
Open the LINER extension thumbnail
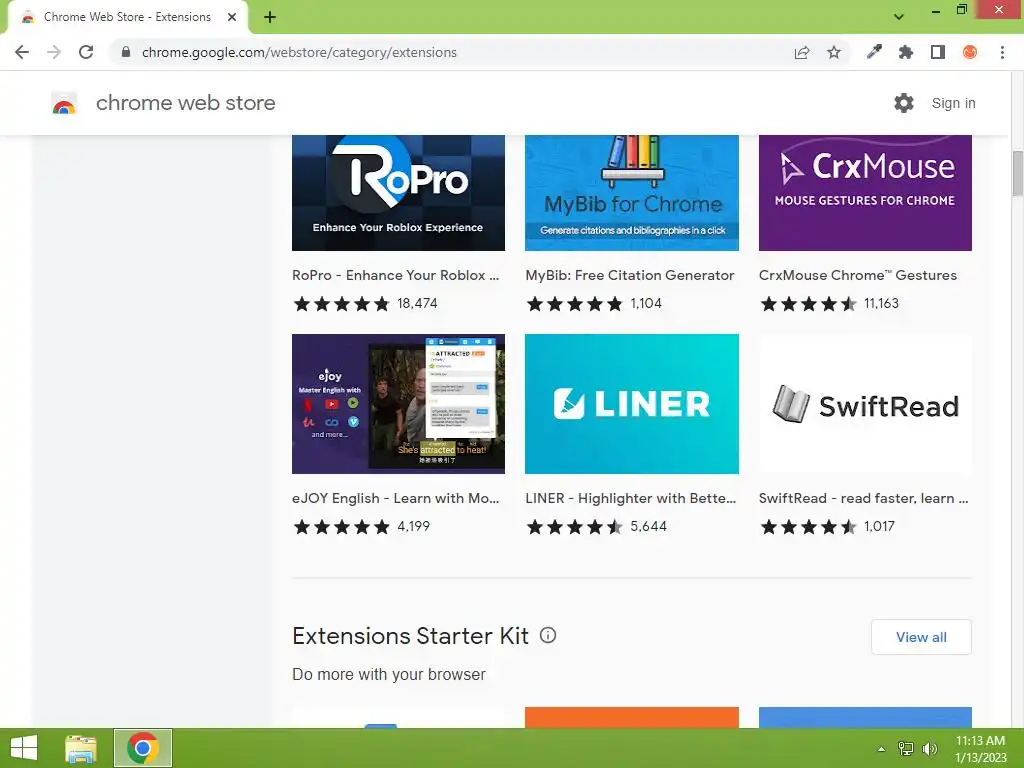632,404
